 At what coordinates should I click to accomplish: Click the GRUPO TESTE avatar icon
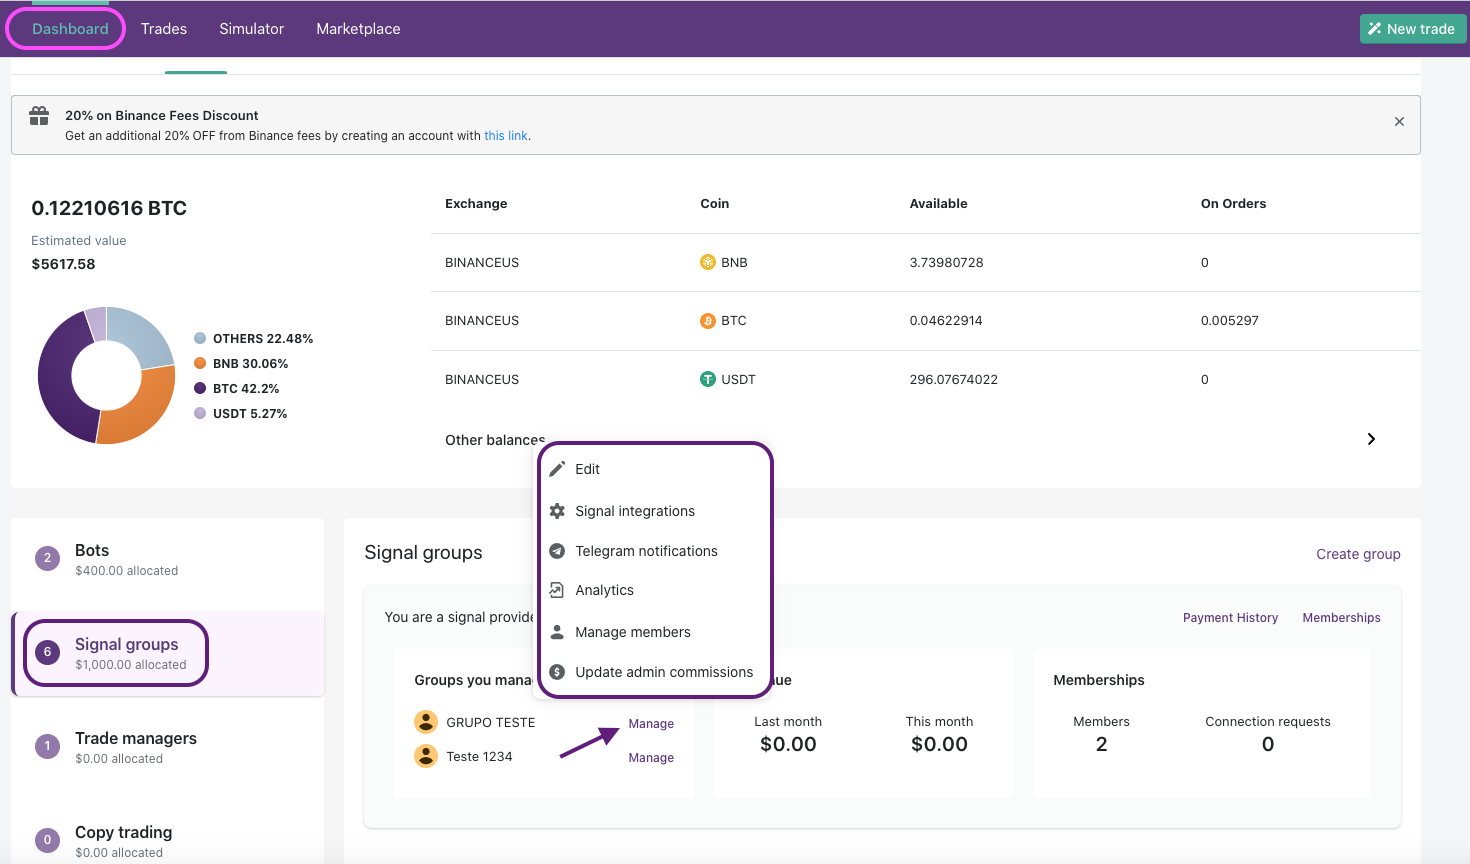point(426,722)
